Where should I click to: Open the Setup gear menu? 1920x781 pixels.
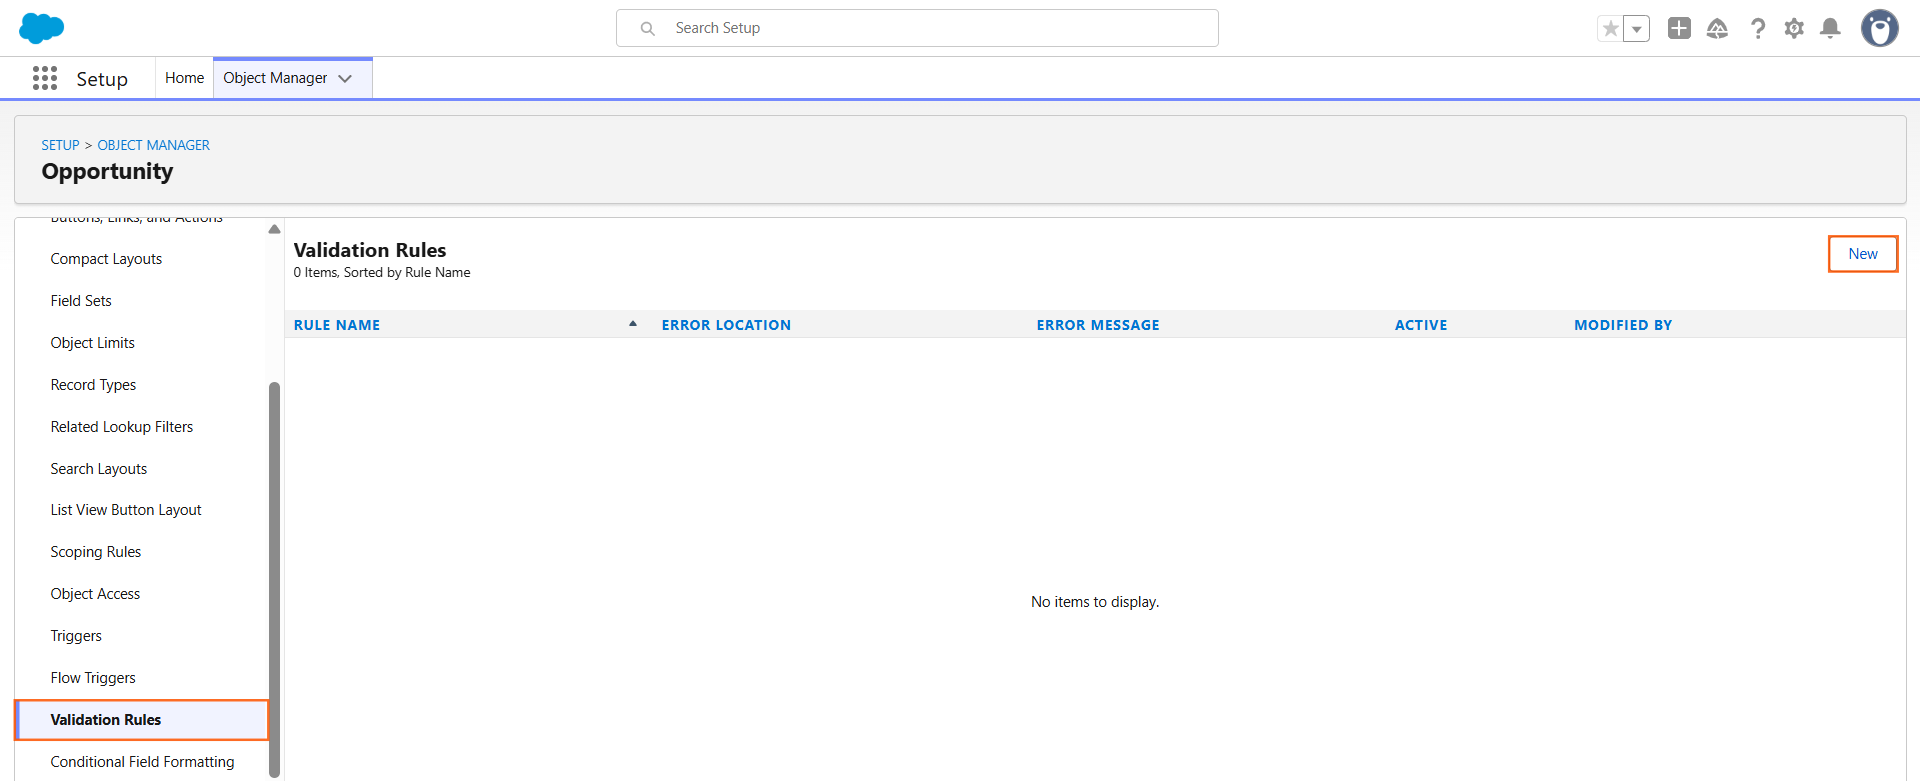pos(1794,28)
